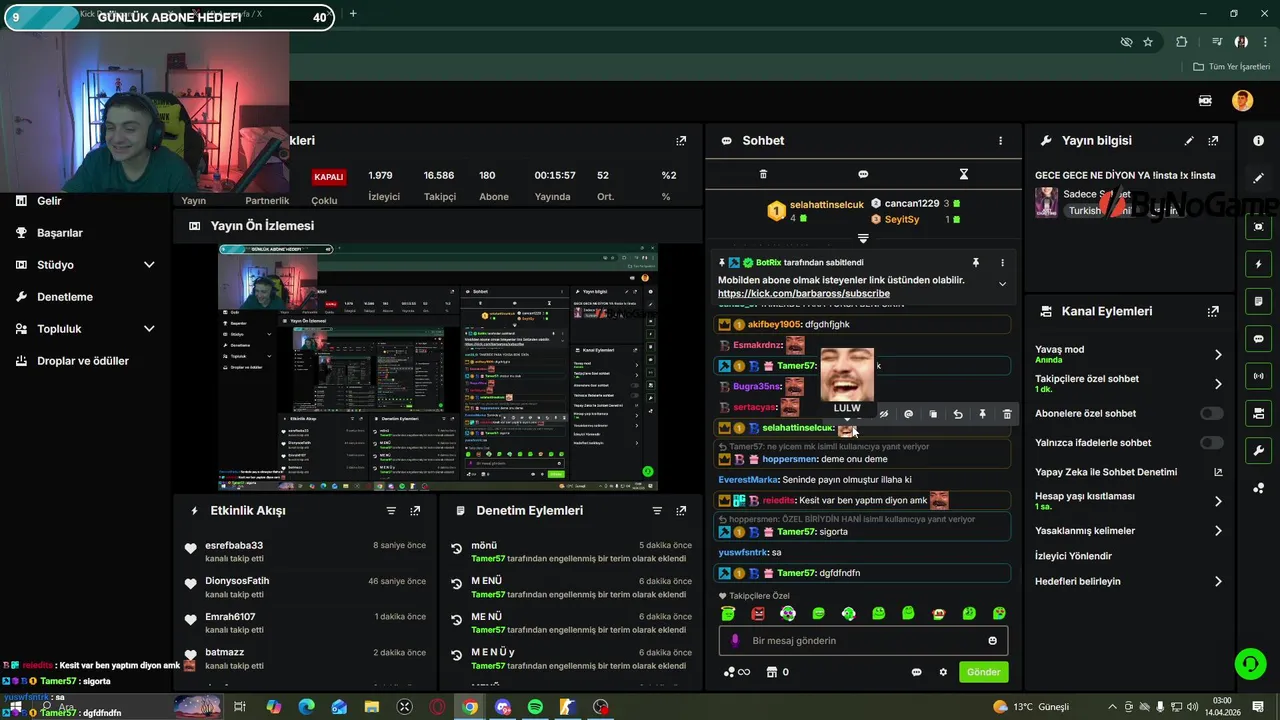The height and width of the screenshot is (720, 1280).
Task: Click the chat bubble icon beside settings gear
Action: (916, 672)
